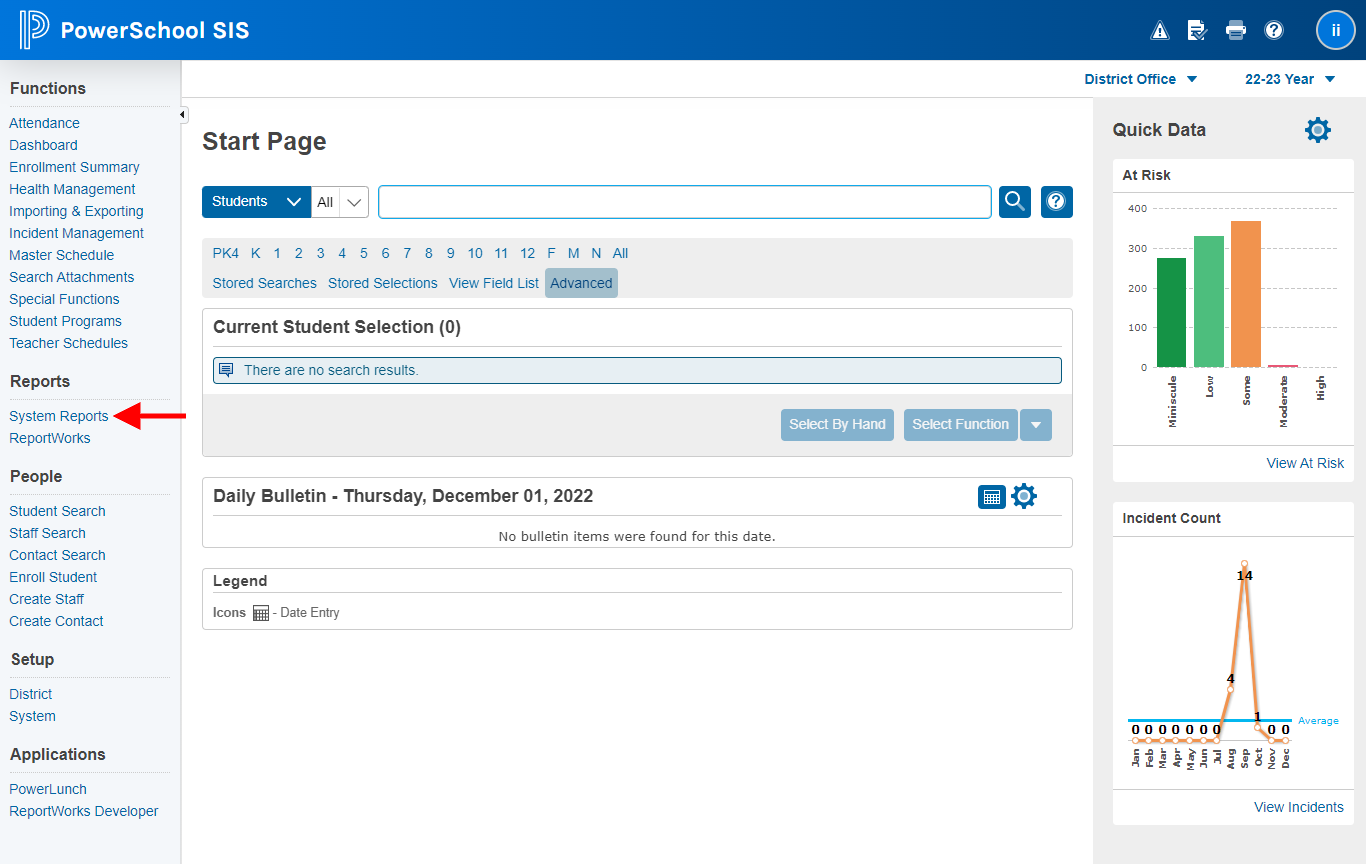The image size is (1366, 865).
Task: Open Master Schedule link
Action: click(x=61, y=255)
